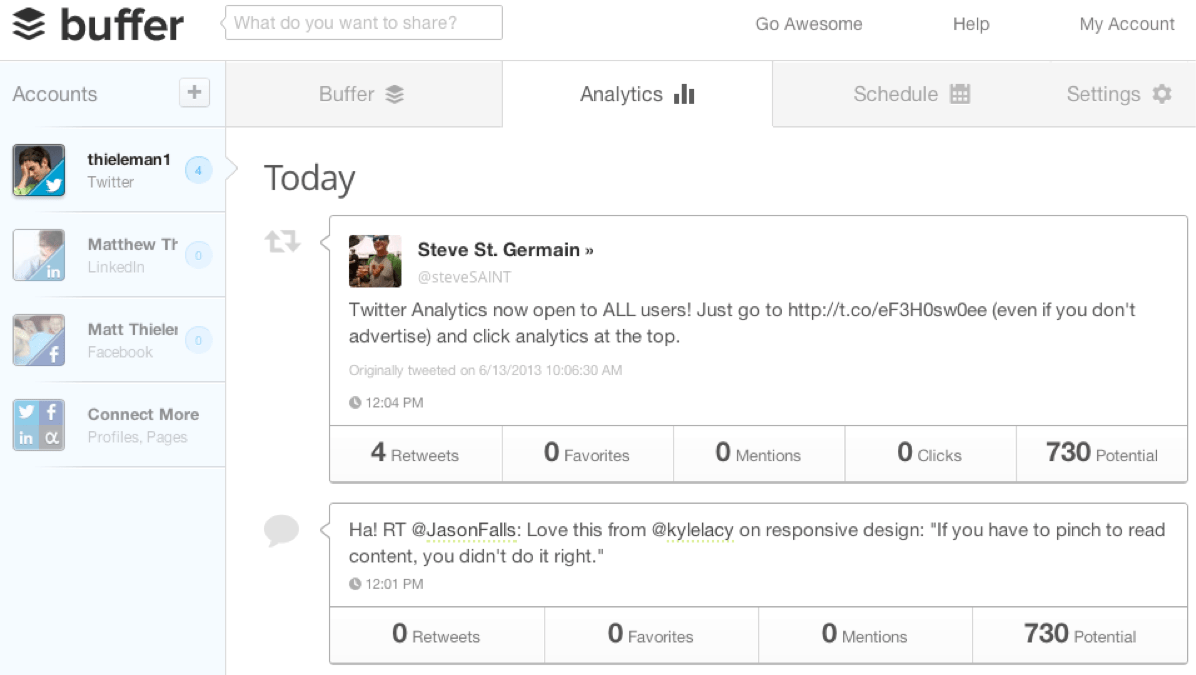This screenshot has height=675, width=1196.
Task: Click the speech bubble icon beside JasonFalls tweet
Action: pyautogui.click(x=281, y=530)
